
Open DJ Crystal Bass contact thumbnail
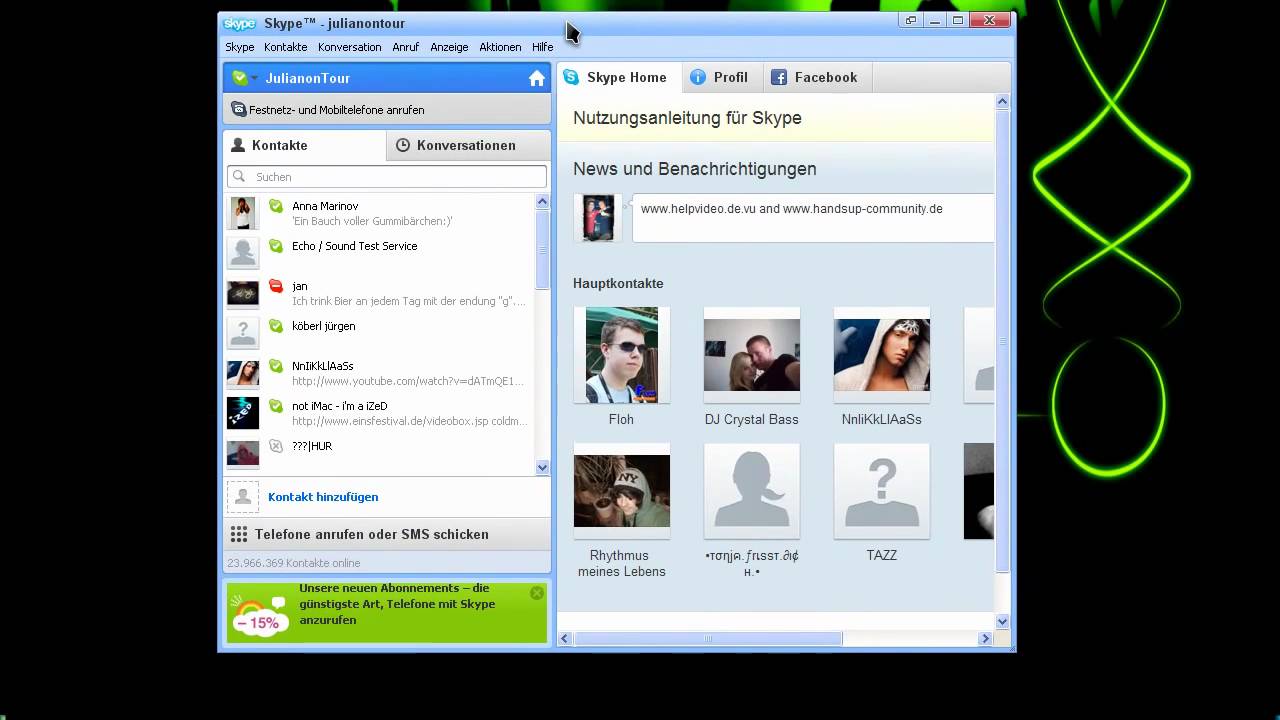click(752, 355)
